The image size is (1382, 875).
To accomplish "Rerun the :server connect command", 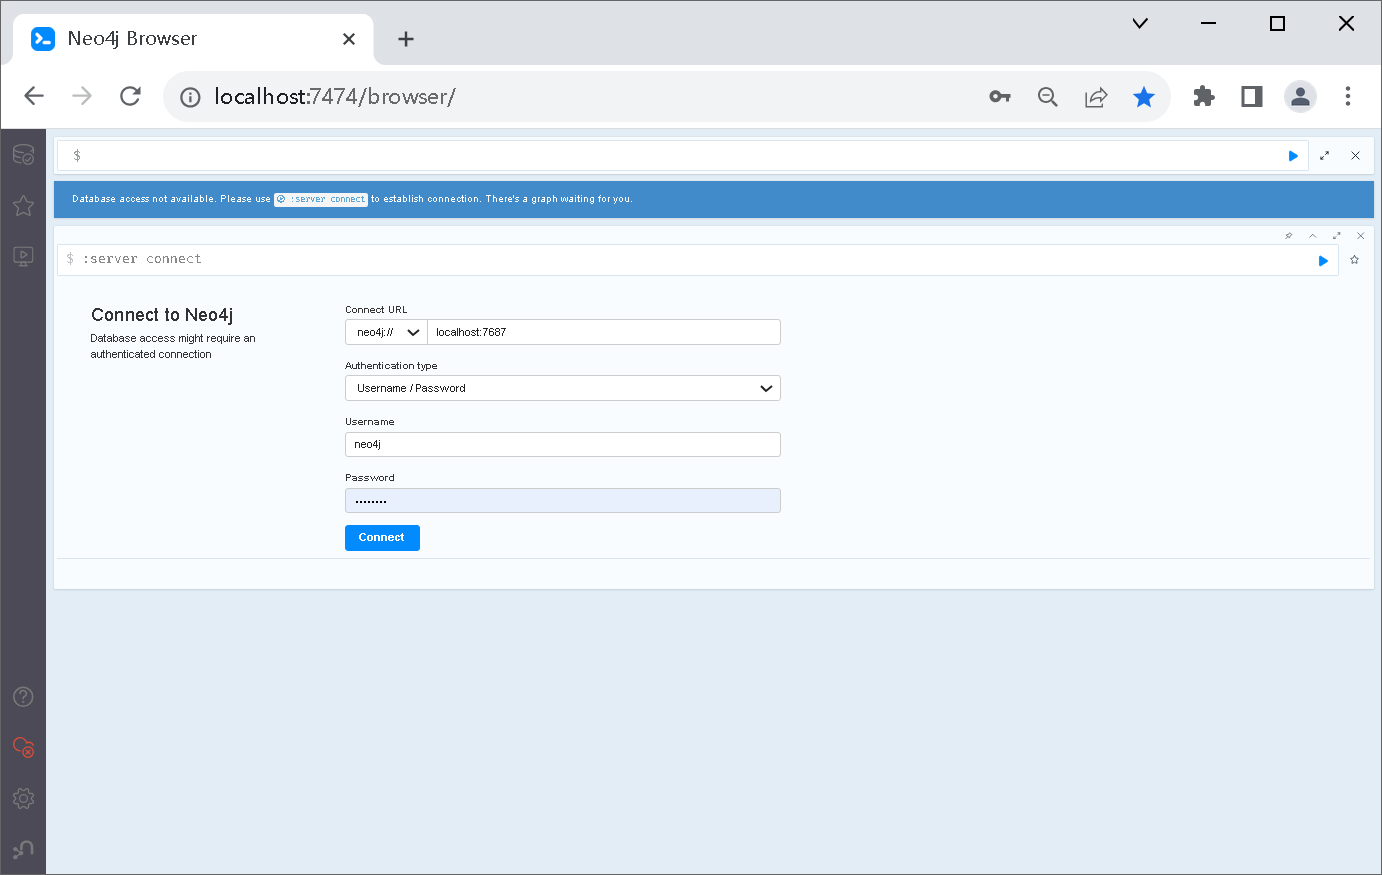I will coord(1323,261).
